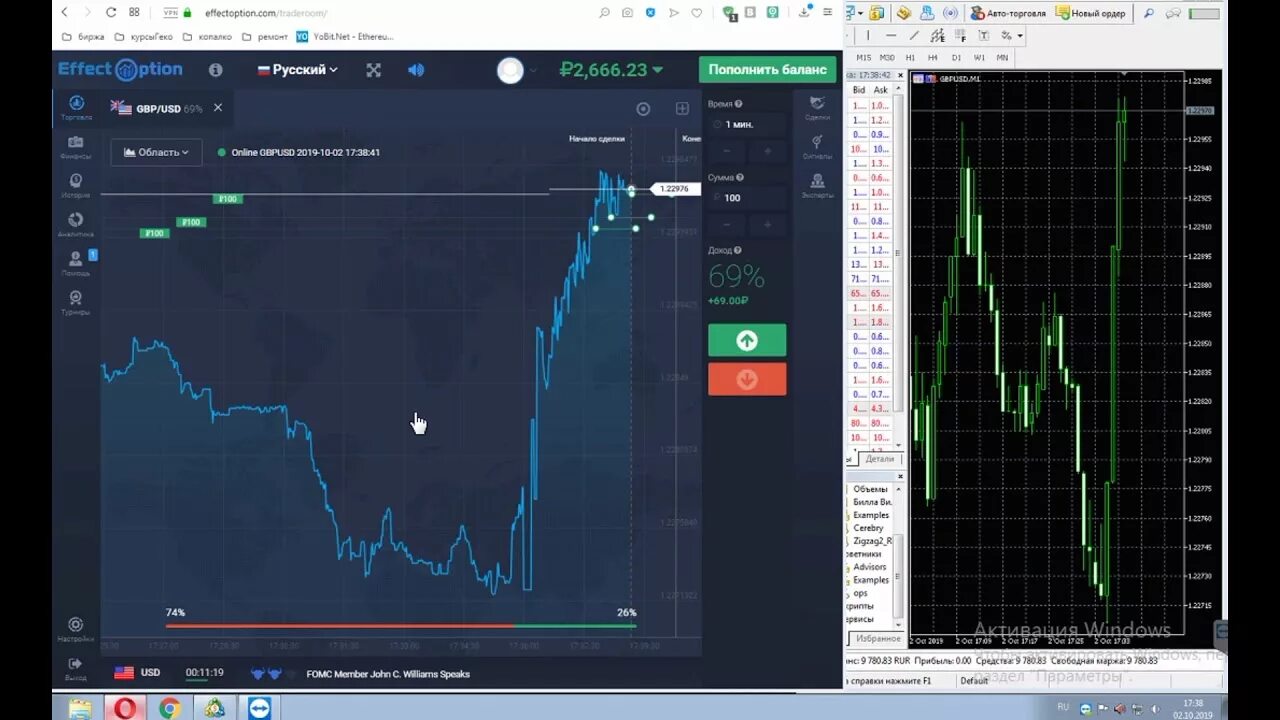Click the browser reload button

(x=110, y=13)
